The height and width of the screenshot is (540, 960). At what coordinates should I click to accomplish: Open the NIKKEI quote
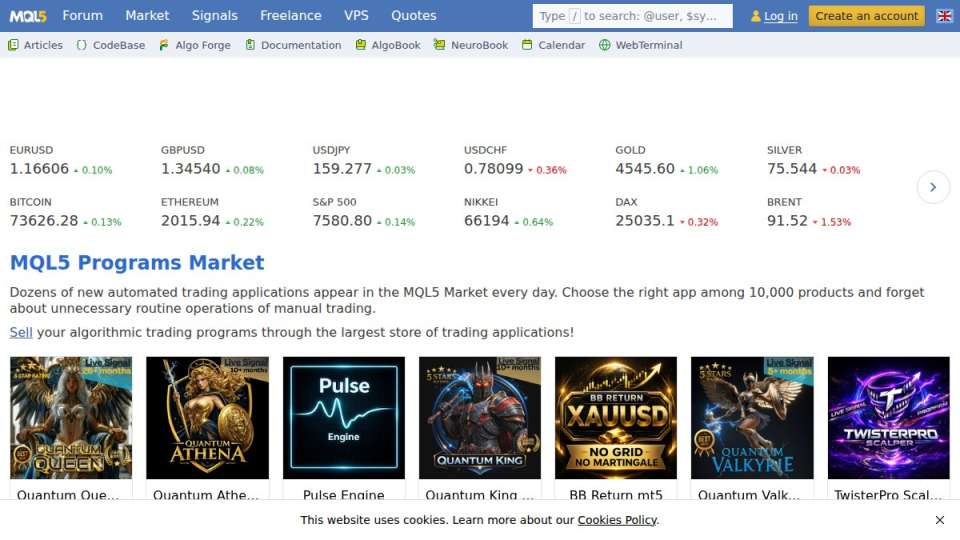(x=508, y=213)
